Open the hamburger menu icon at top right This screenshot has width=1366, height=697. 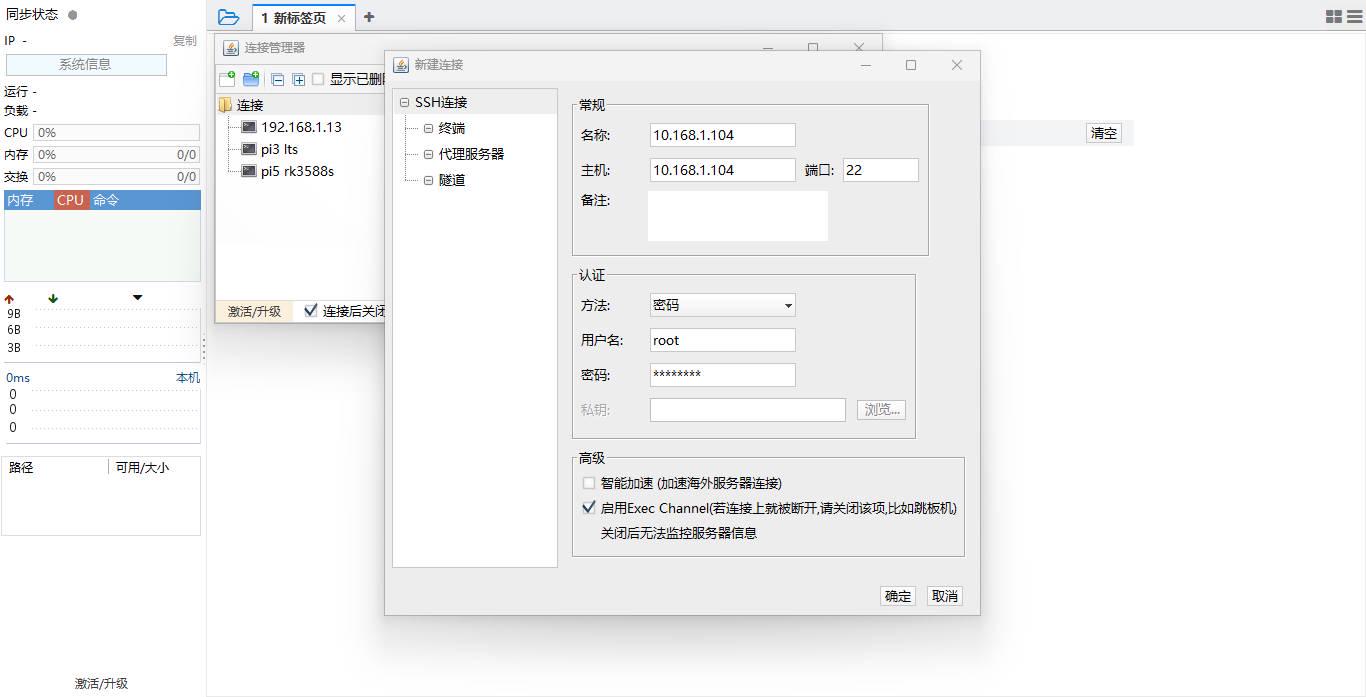[1354, 17]
